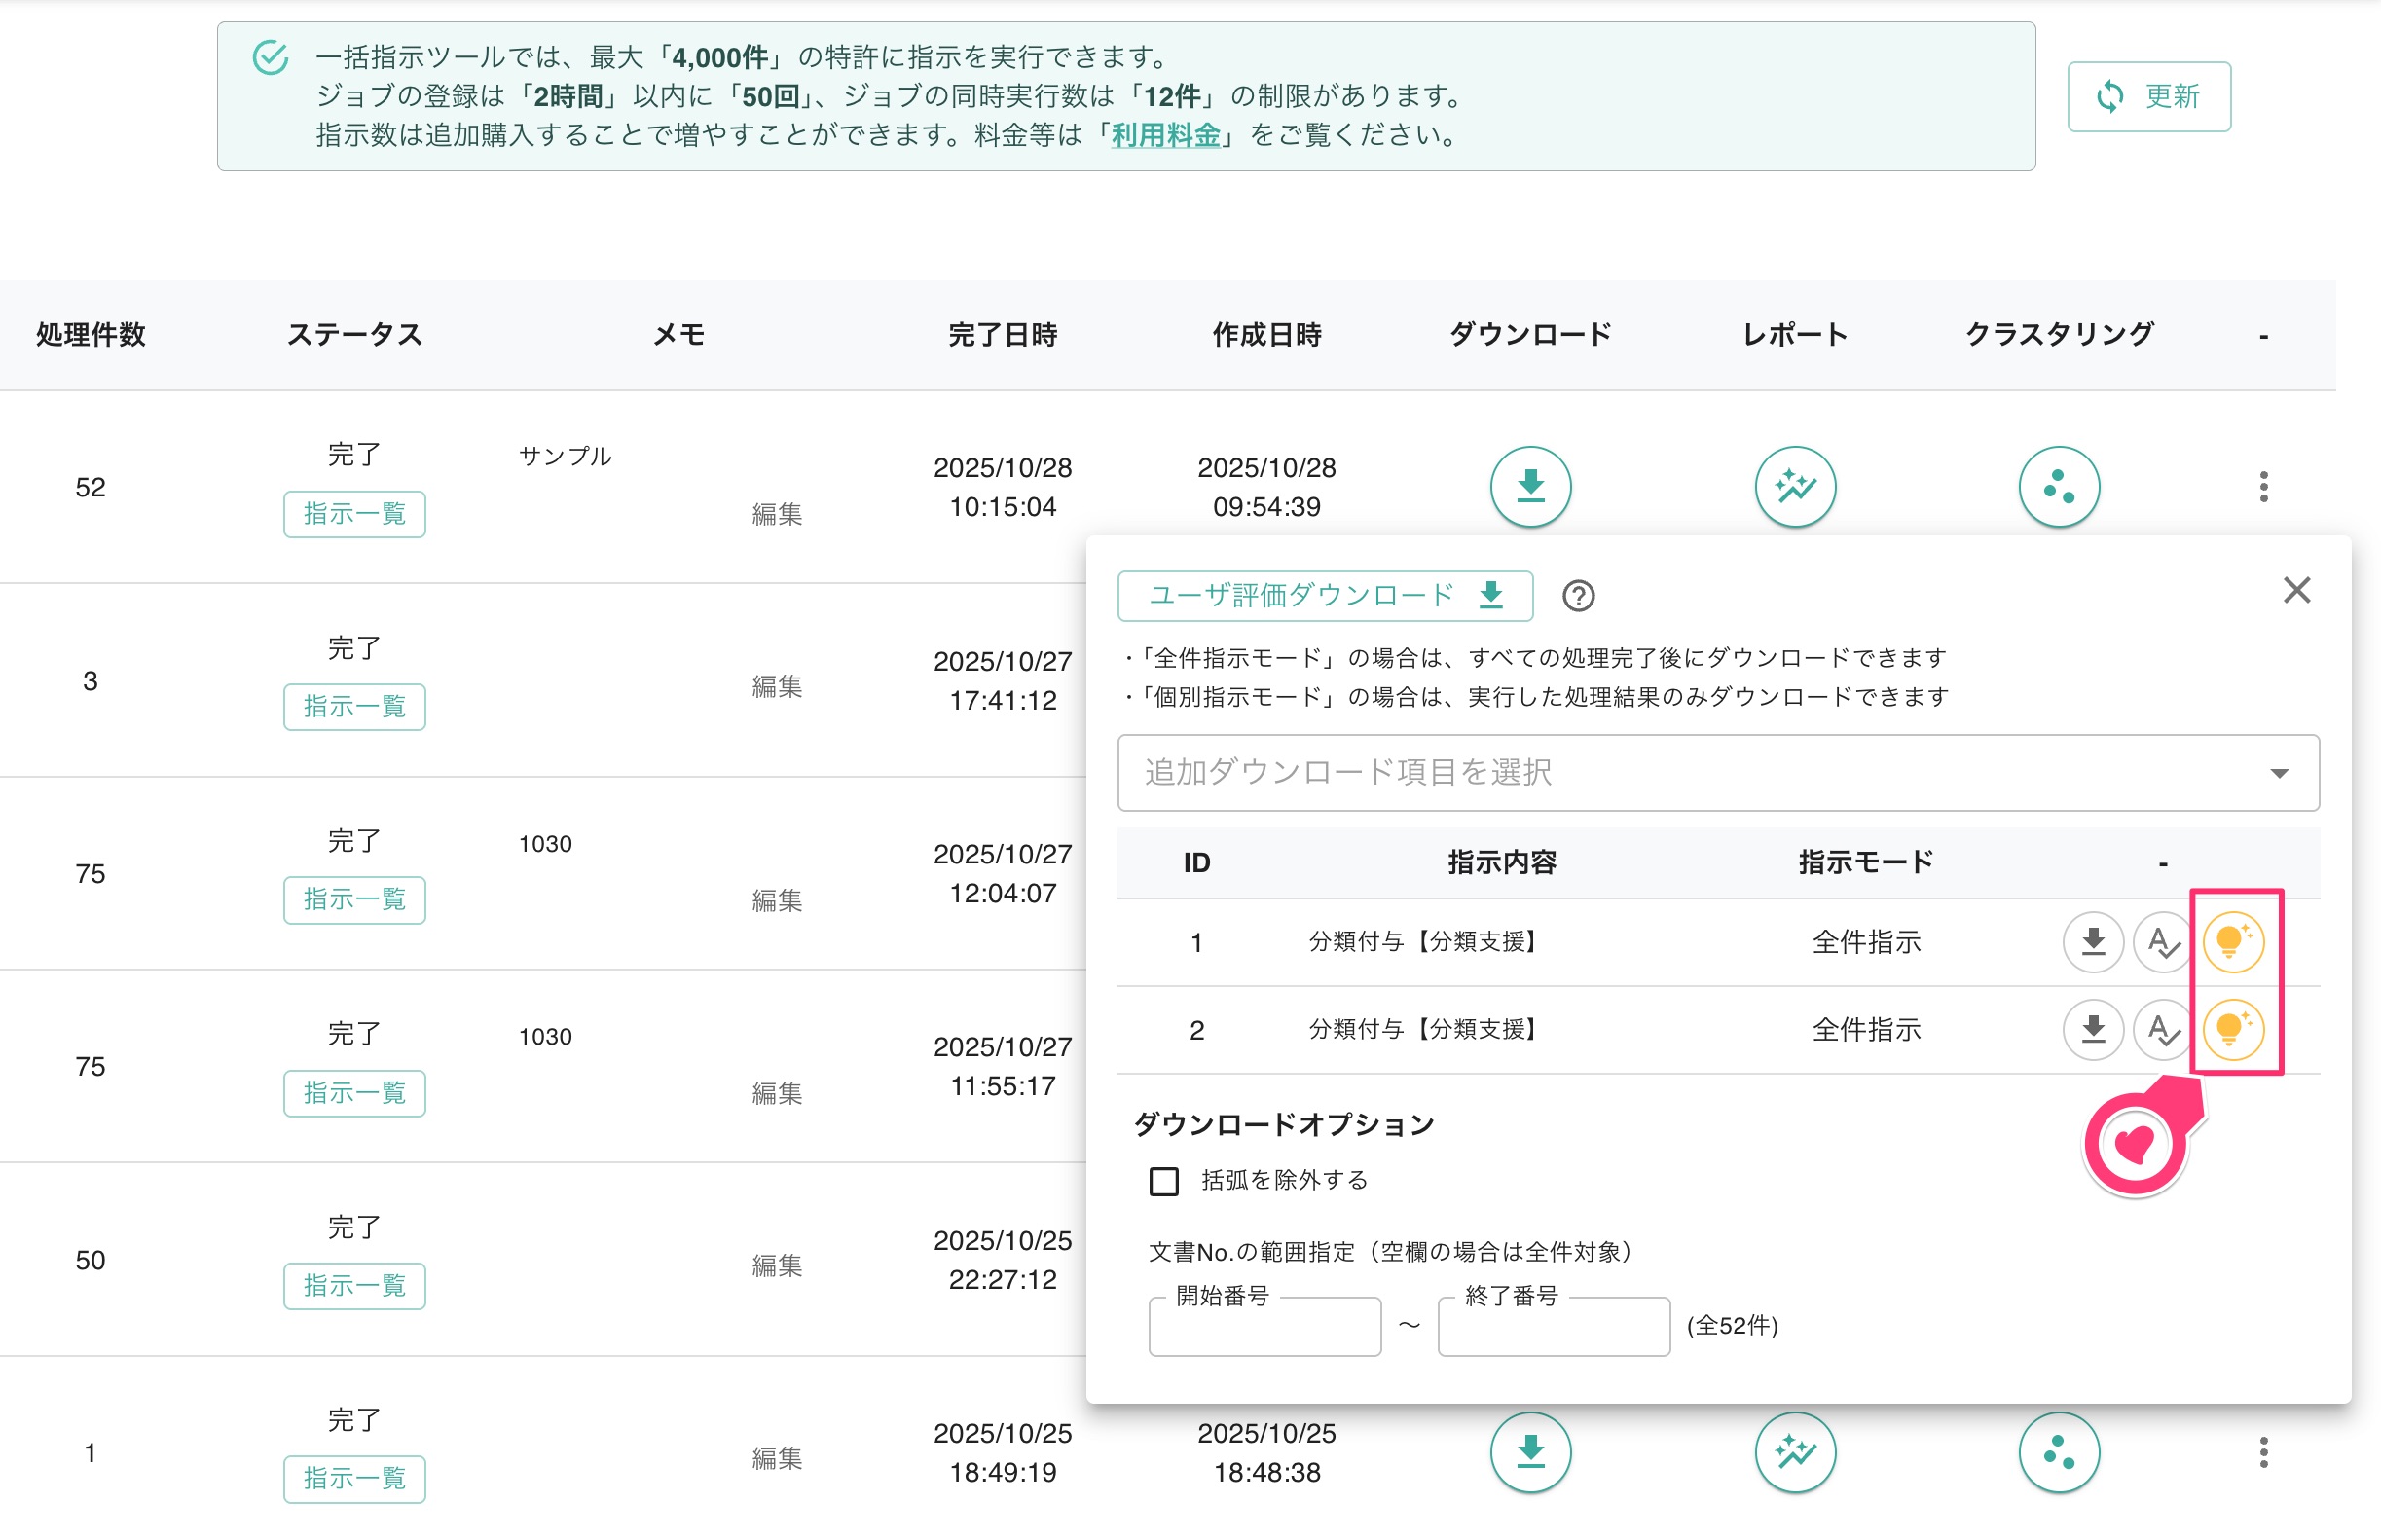Open the three-dot menu for the 18:49:19 job
This screenshot has width=2381, height=1540.
(2264, 1451)
